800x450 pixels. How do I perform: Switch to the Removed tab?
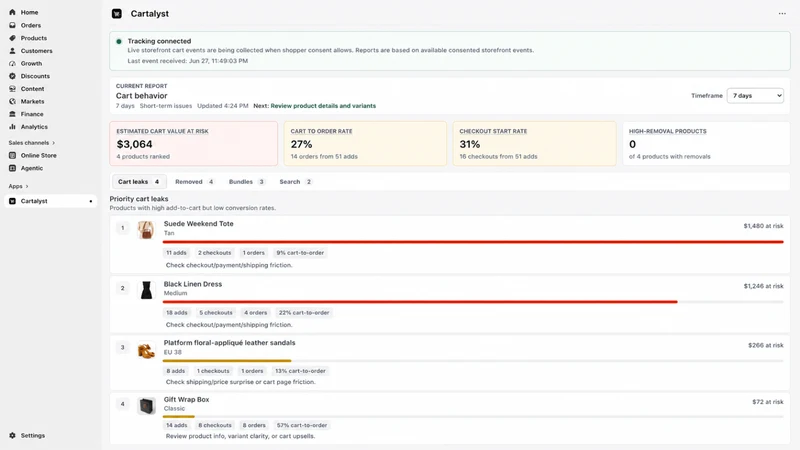point(194,182)
